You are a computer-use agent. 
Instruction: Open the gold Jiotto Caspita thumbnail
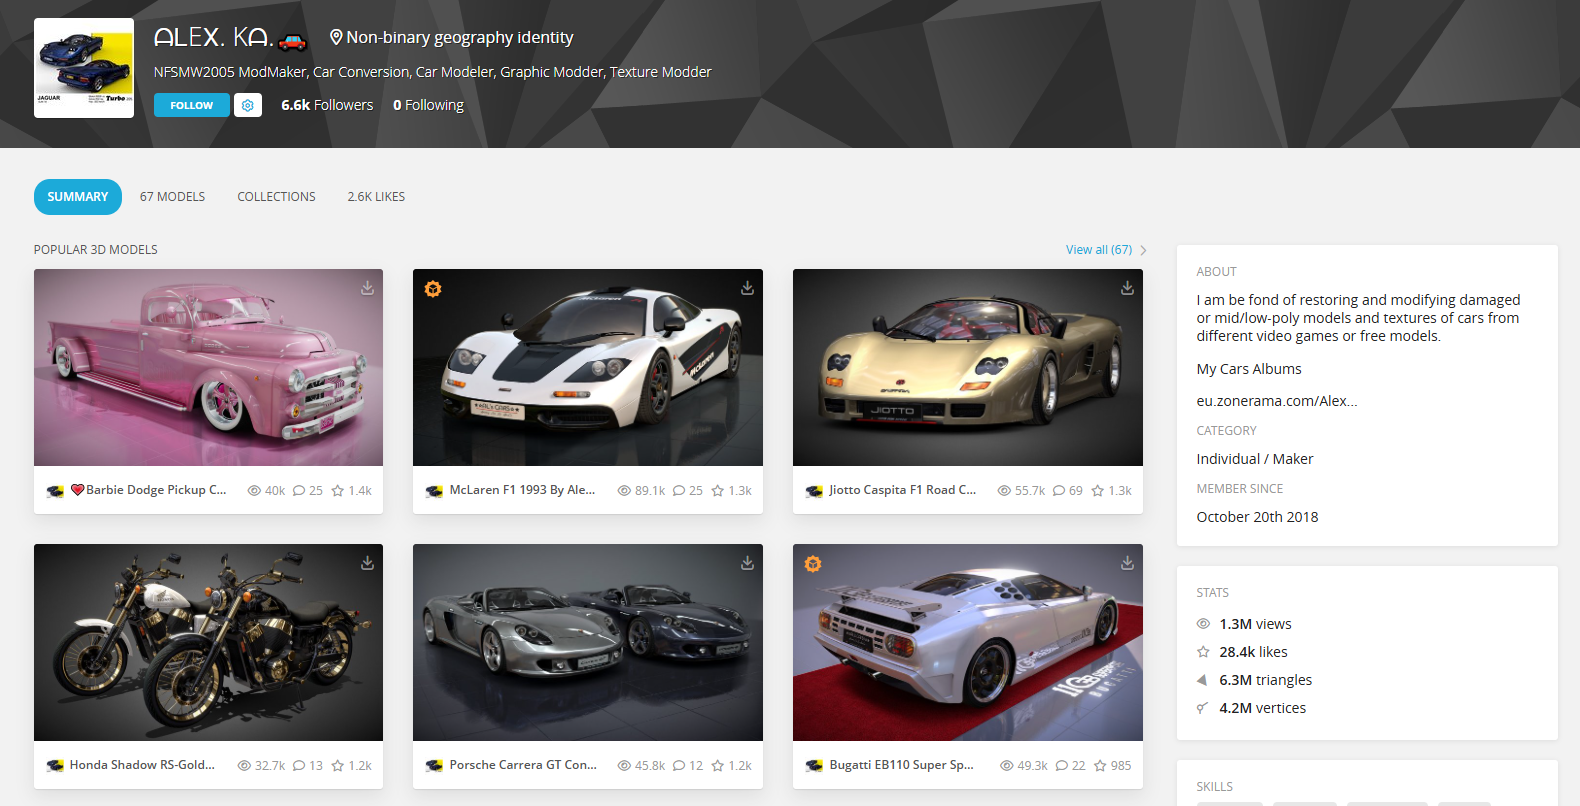[968, 367]
